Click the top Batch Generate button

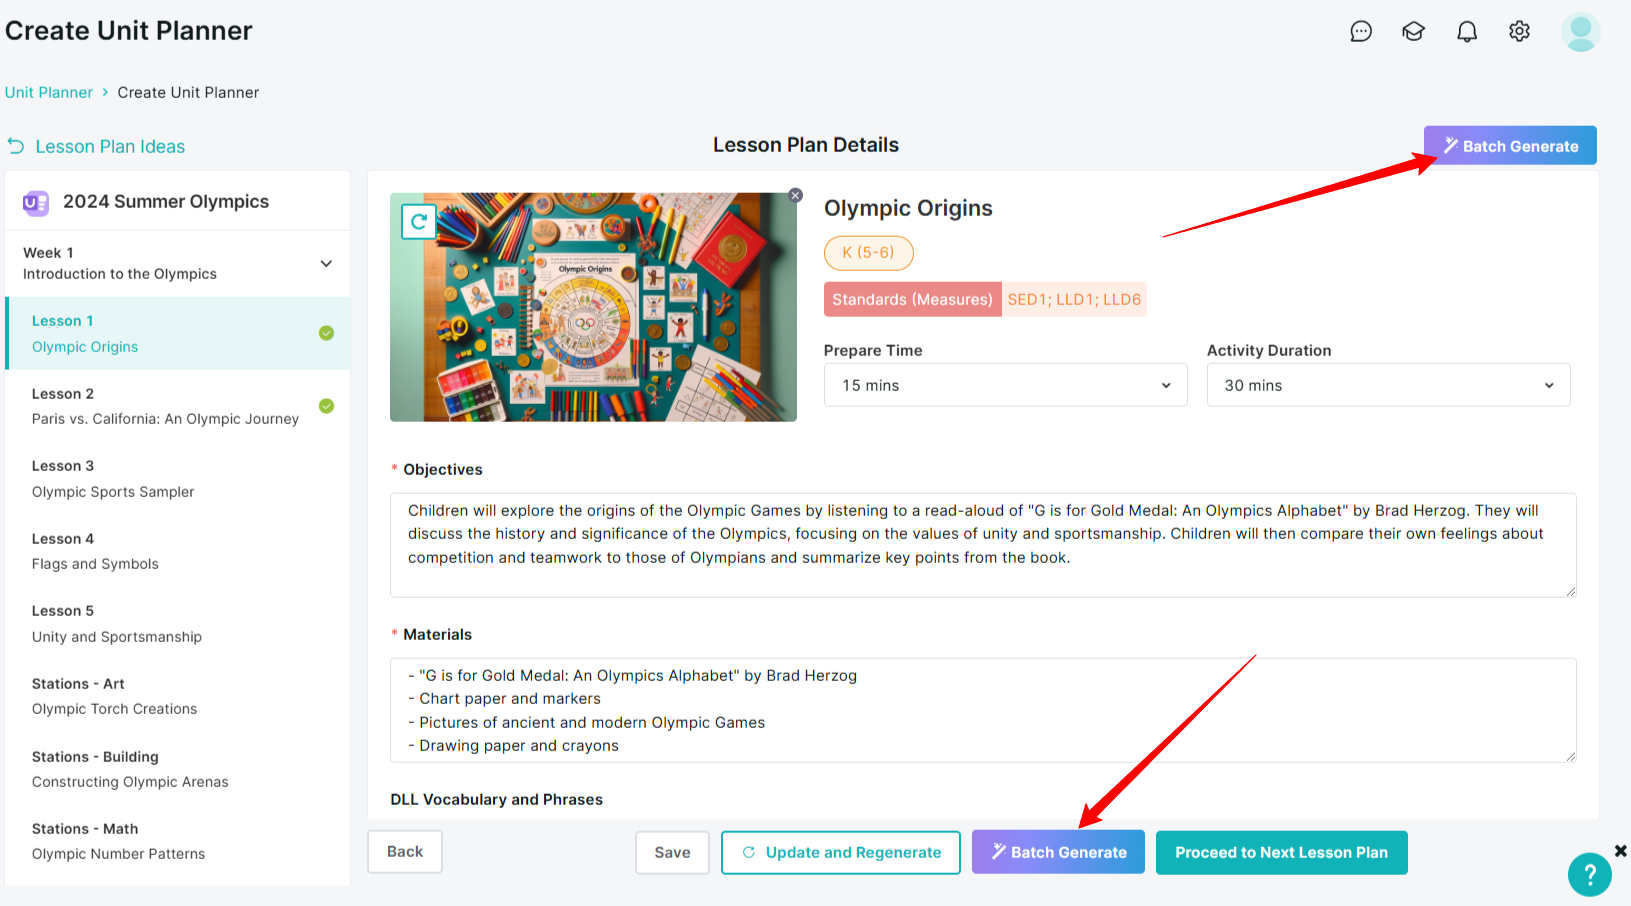pyautogui.click(x=1510, y=146)
